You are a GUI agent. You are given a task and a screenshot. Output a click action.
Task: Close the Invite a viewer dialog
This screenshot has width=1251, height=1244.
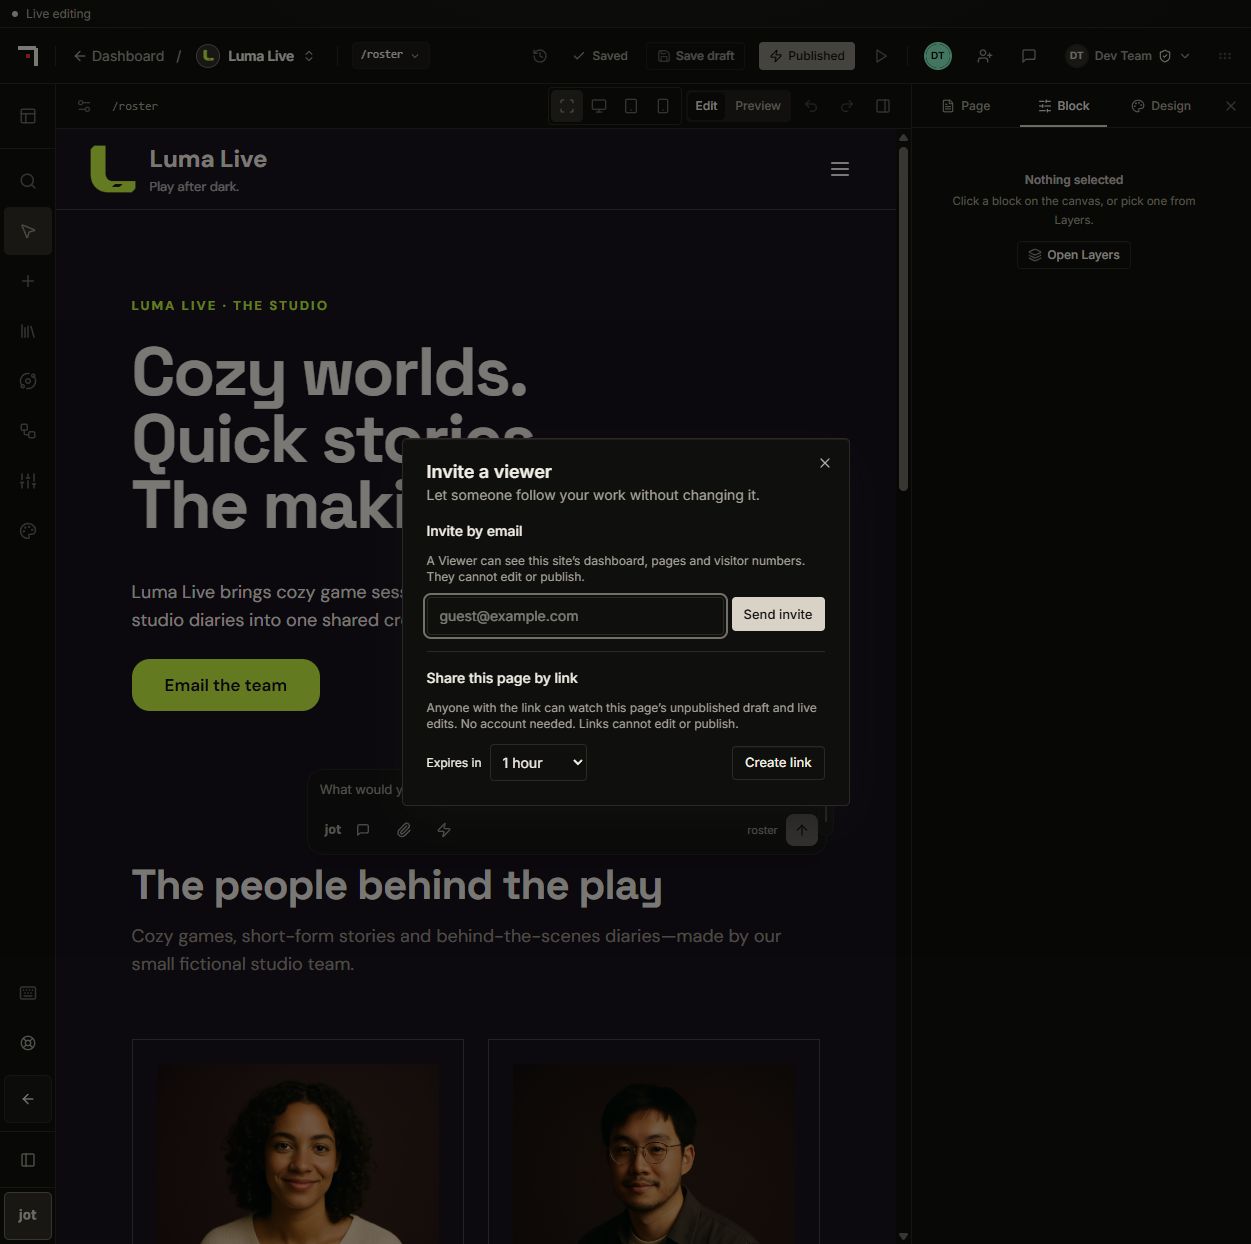coord(825,463)
